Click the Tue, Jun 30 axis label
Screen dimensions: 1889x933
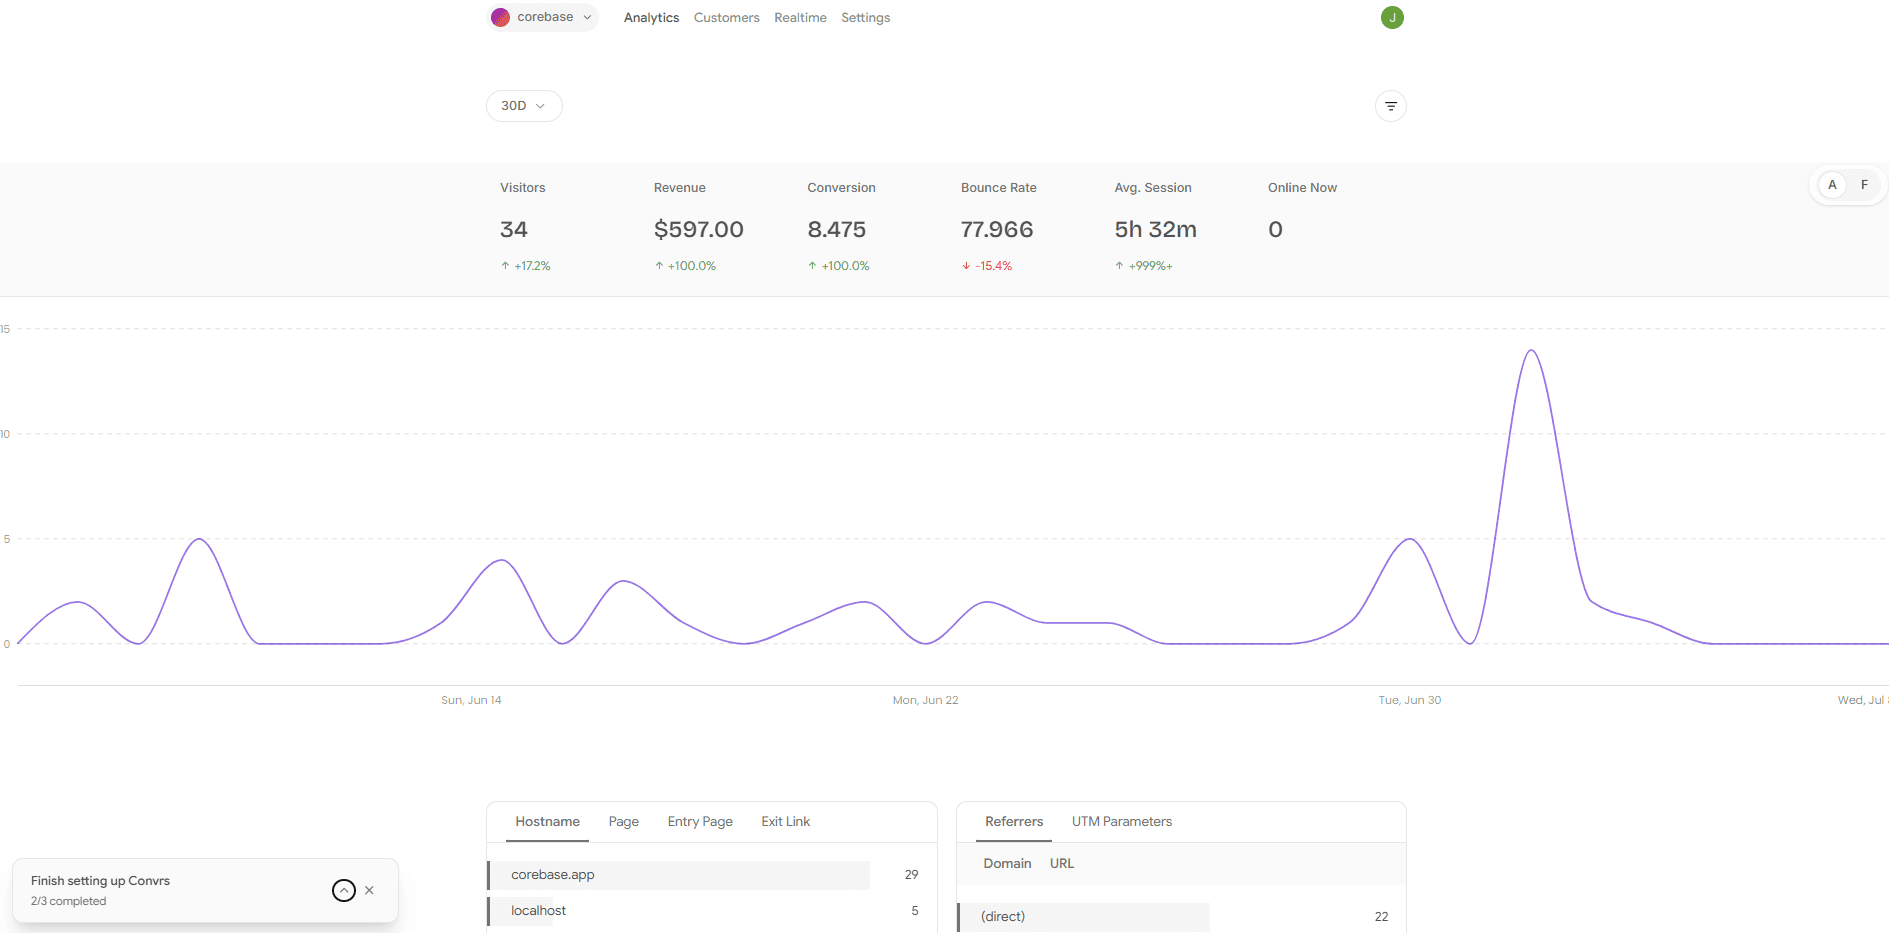click(x=1409, y=700)
